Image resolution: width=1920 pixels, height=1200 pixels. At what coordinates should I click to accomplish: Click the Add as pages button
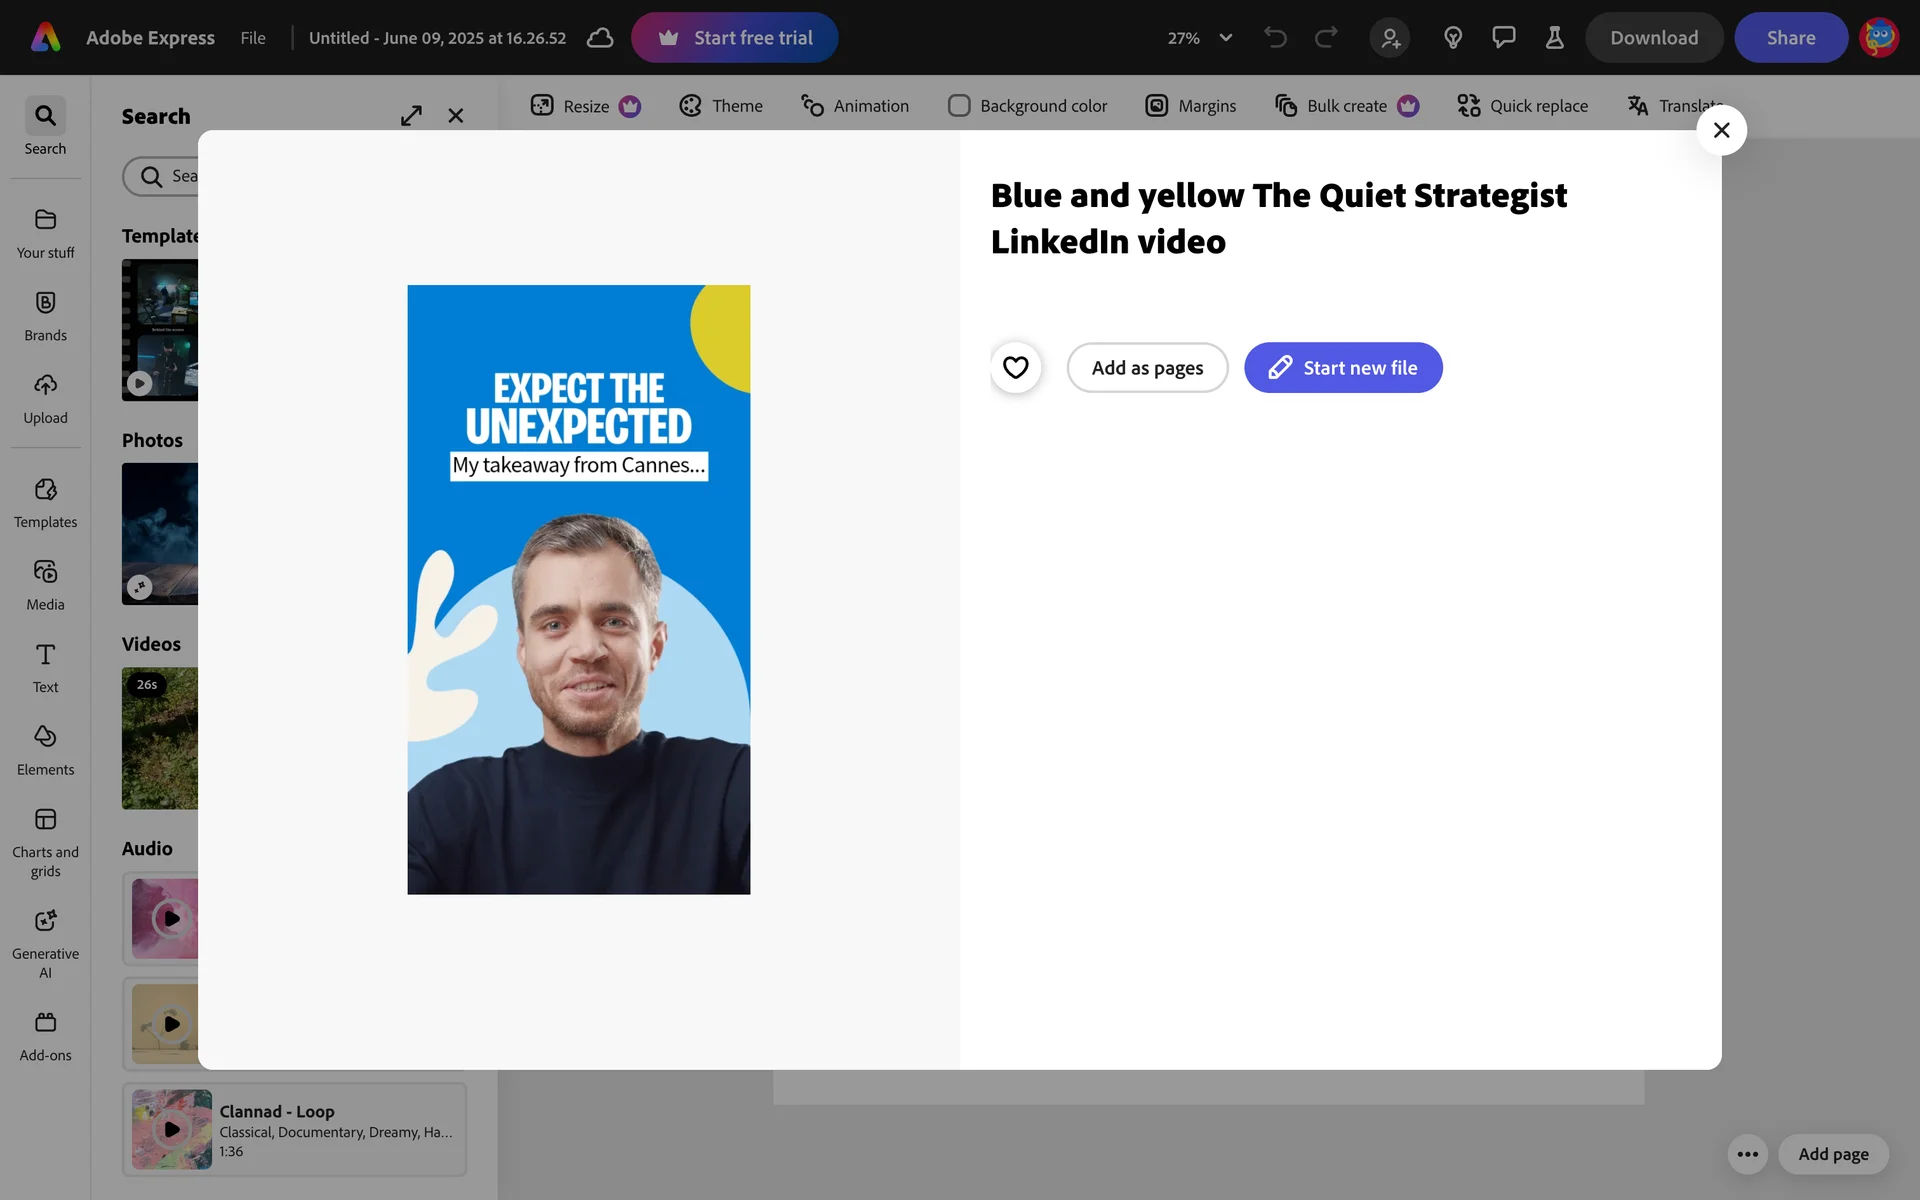click(x=1147, y=368)
